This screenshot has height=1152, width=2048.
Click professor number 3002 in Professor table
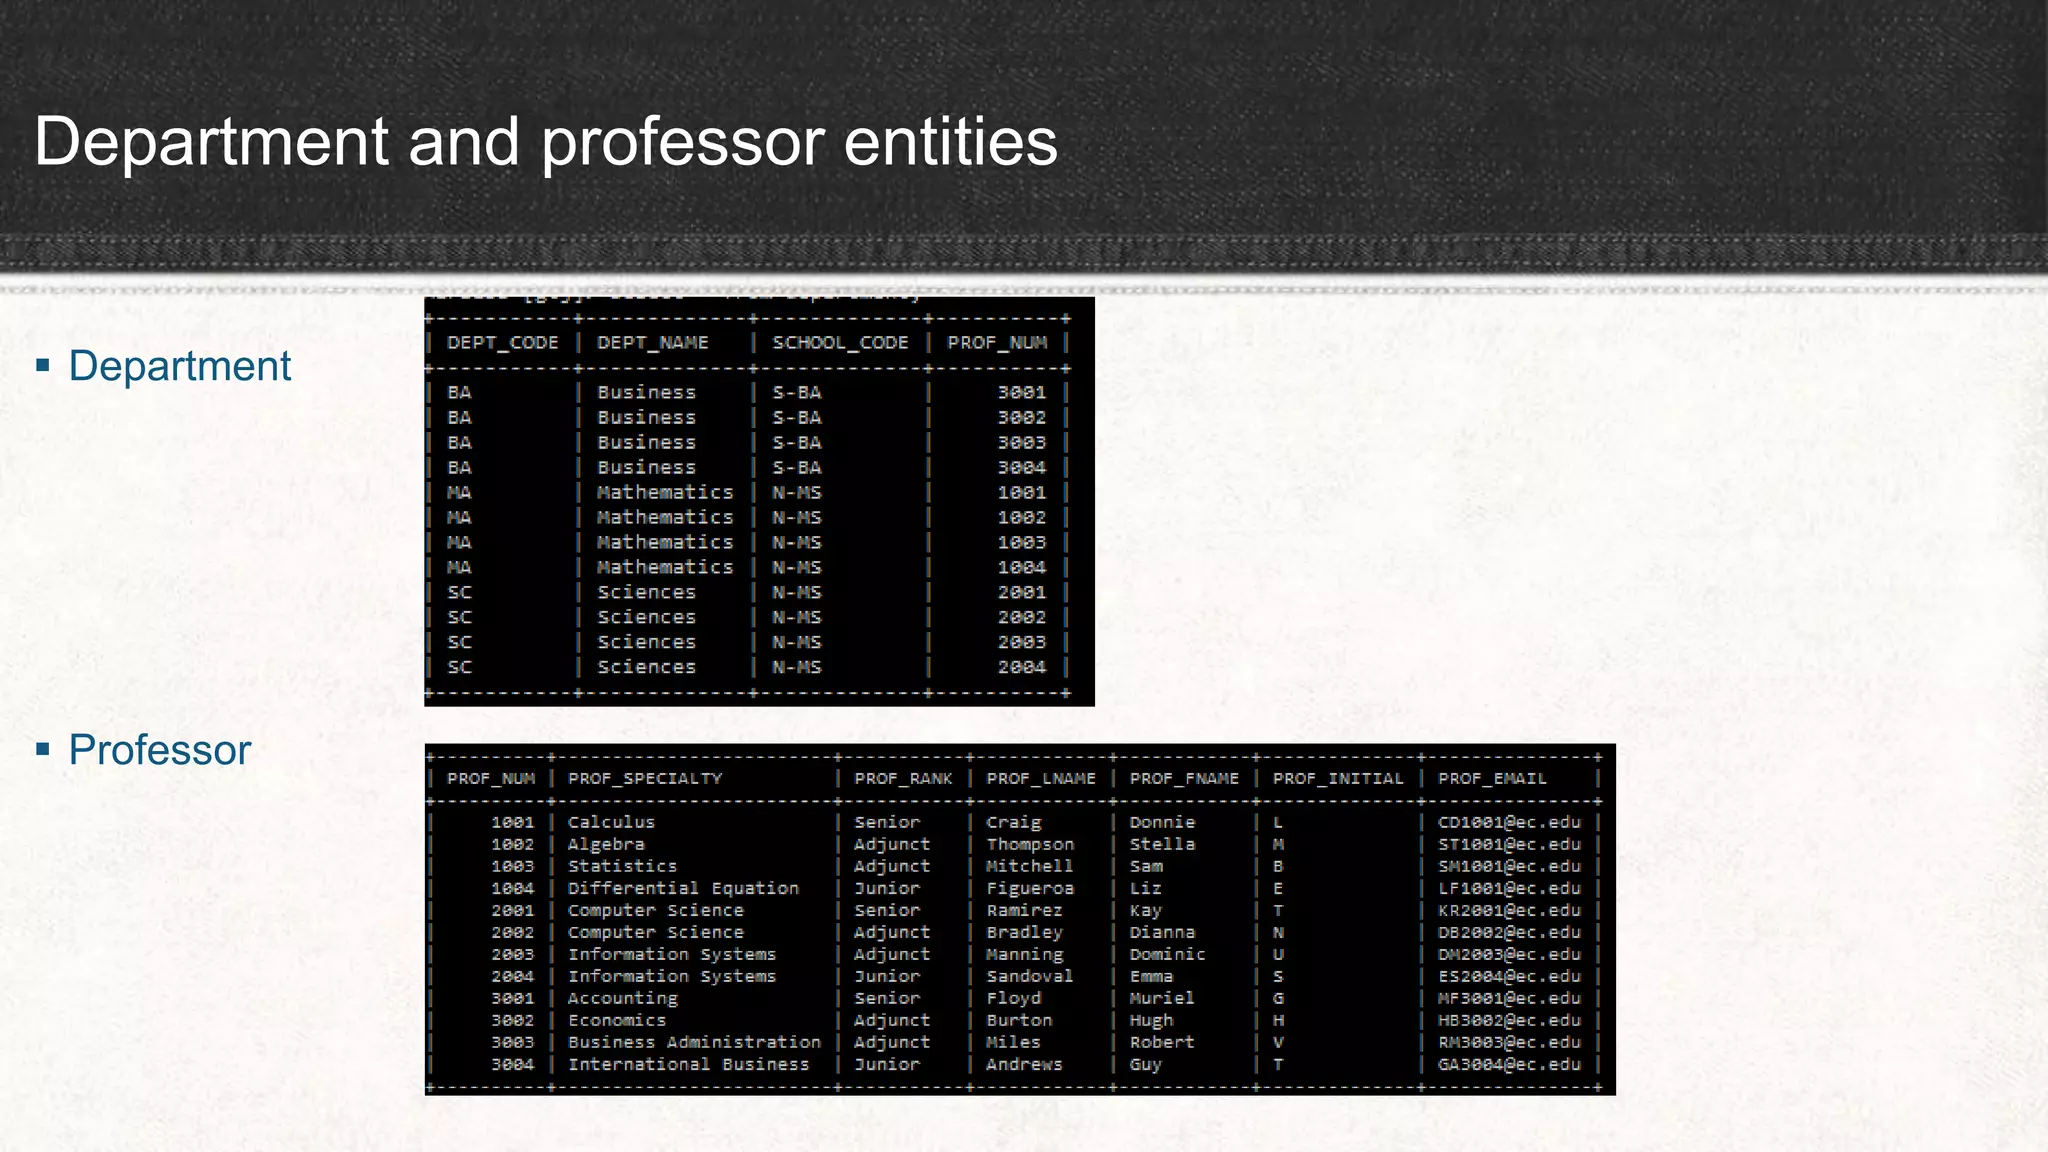[x=512, y=1020]
